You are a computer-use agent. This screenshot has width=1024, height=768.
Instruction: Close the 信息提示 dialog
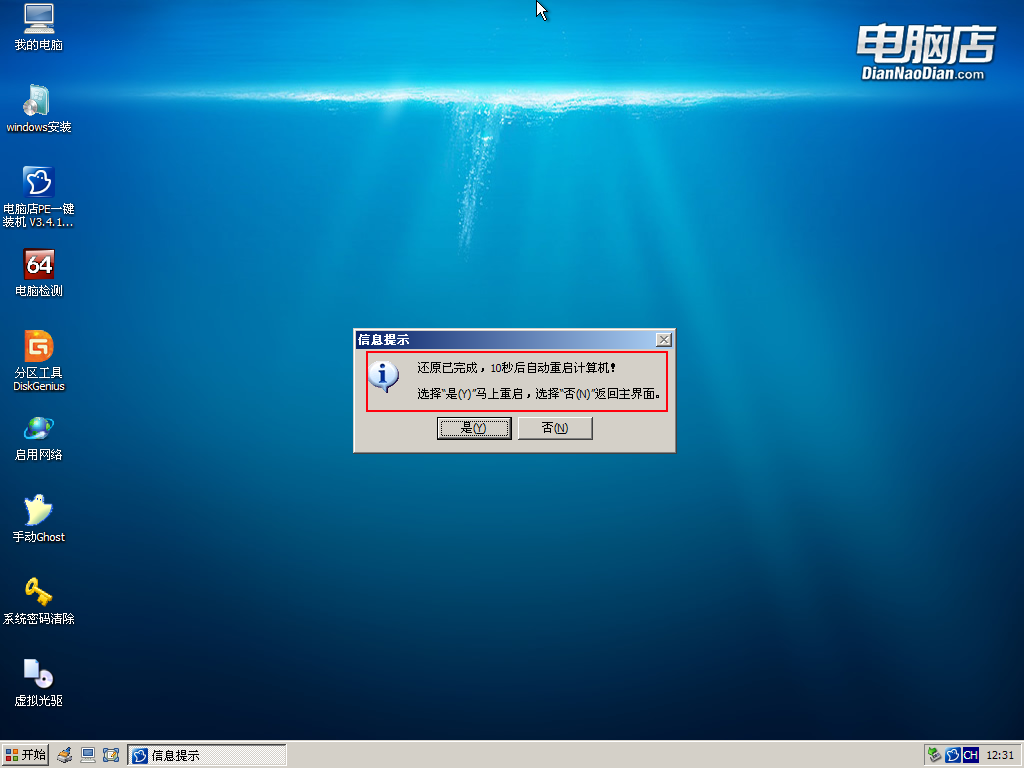point(663,340)
